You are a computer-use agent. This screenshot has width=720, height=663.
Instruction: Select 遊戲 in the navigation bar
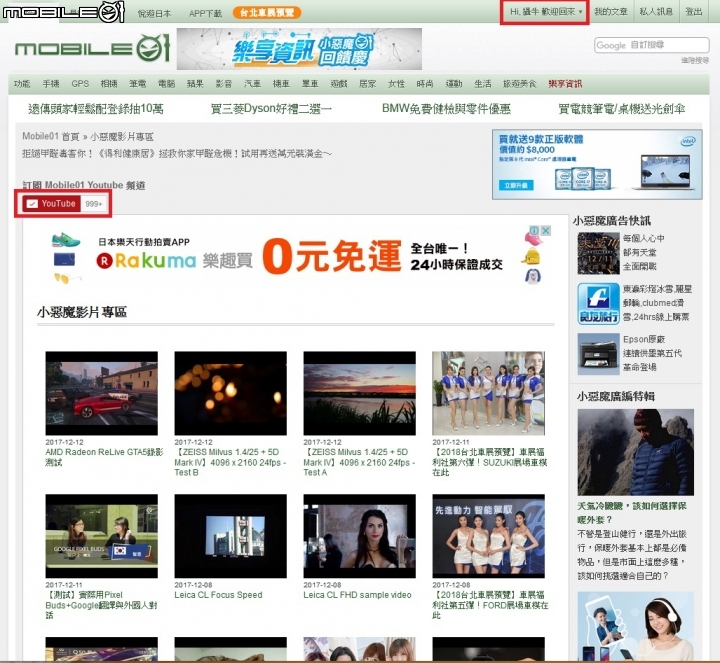[339, 84]
